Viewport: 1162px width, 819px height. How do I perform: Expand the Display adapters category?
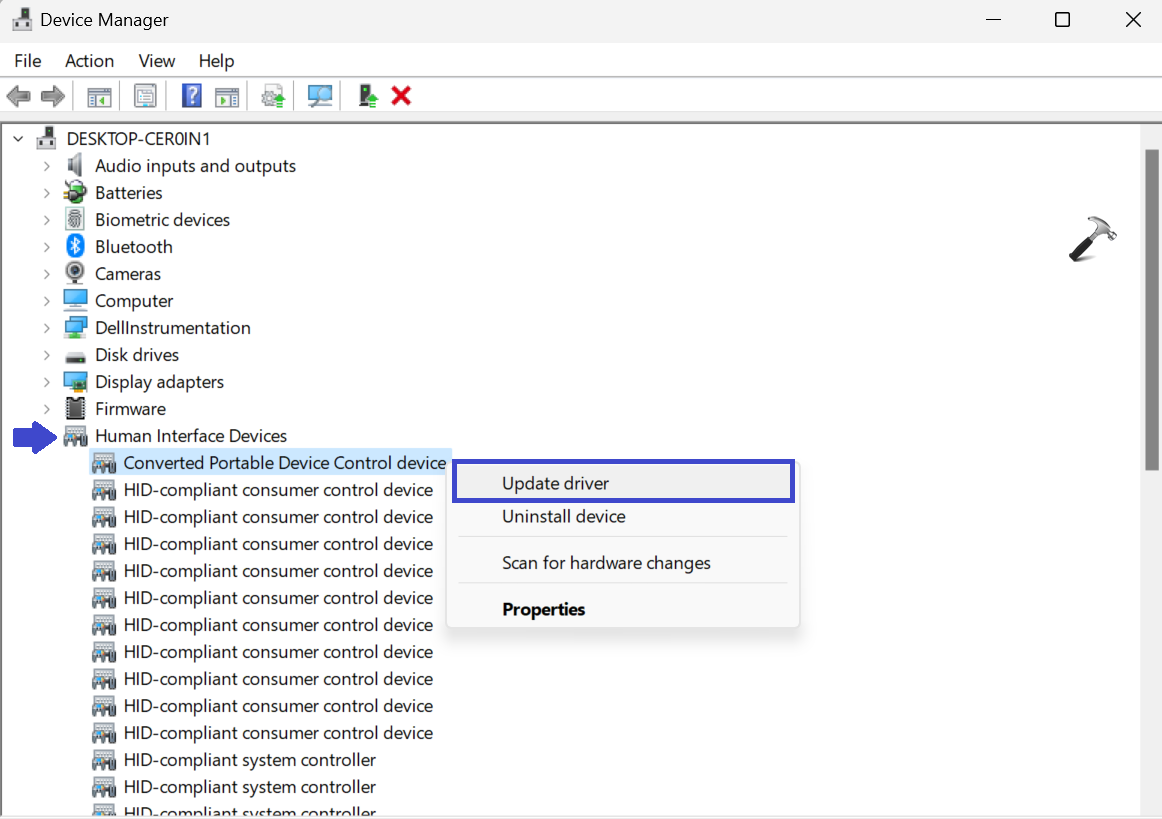[47, 382]
